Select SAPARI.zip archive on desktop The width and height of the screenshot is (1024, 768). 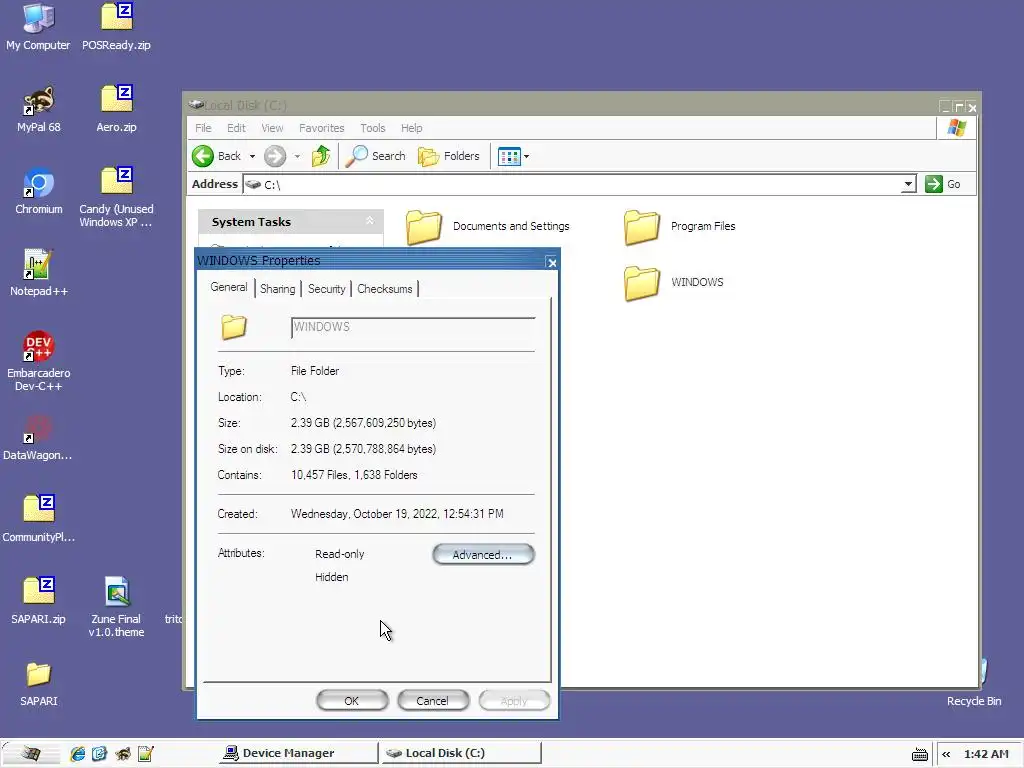click(39, 601)
